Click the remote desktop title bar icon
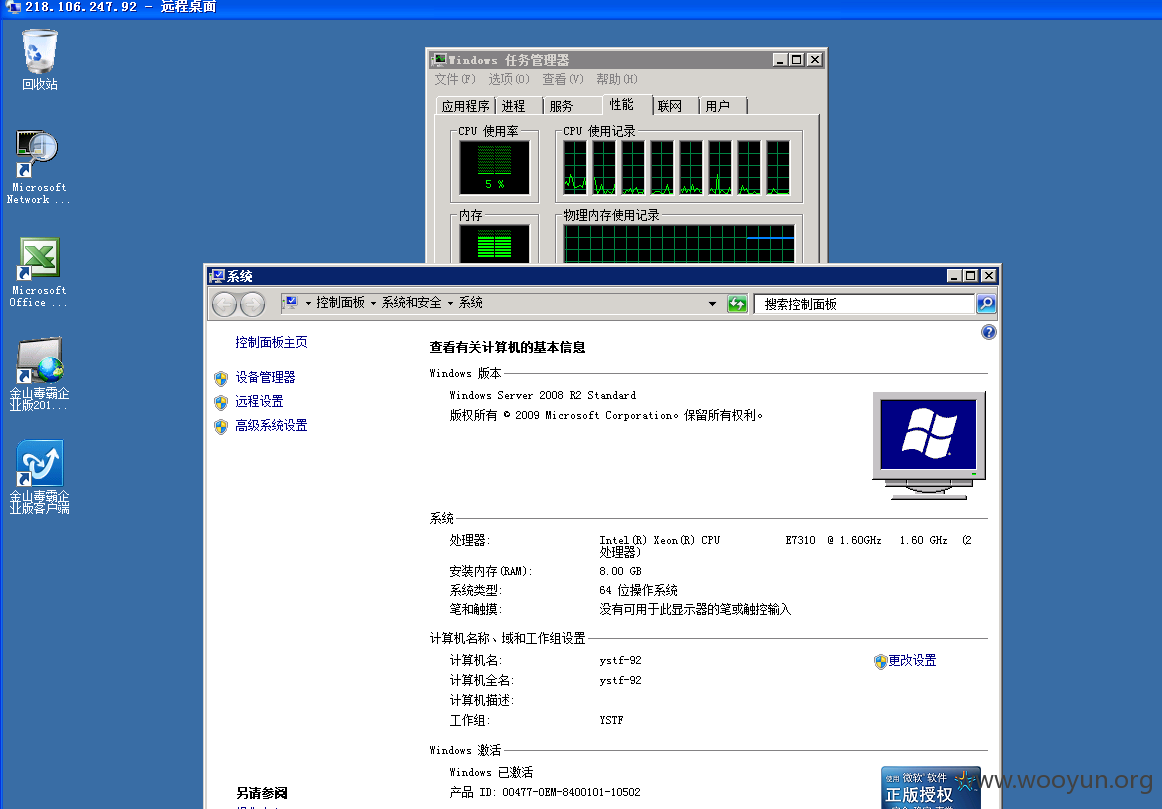1162x809 pixels. [13, 7]
